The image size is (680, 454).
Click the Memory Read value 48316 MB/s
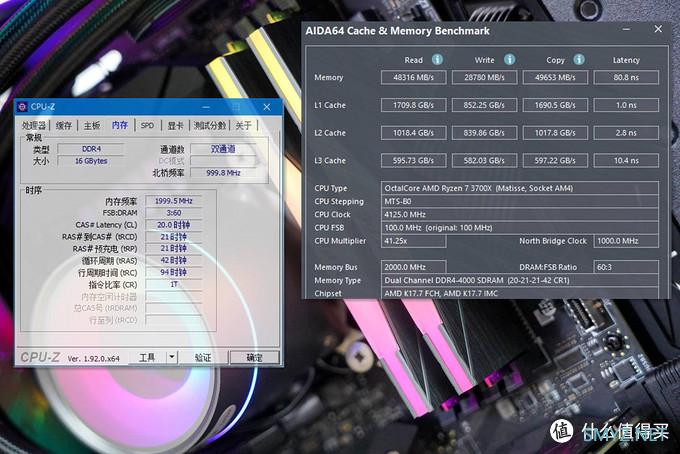tap(414, 77)
